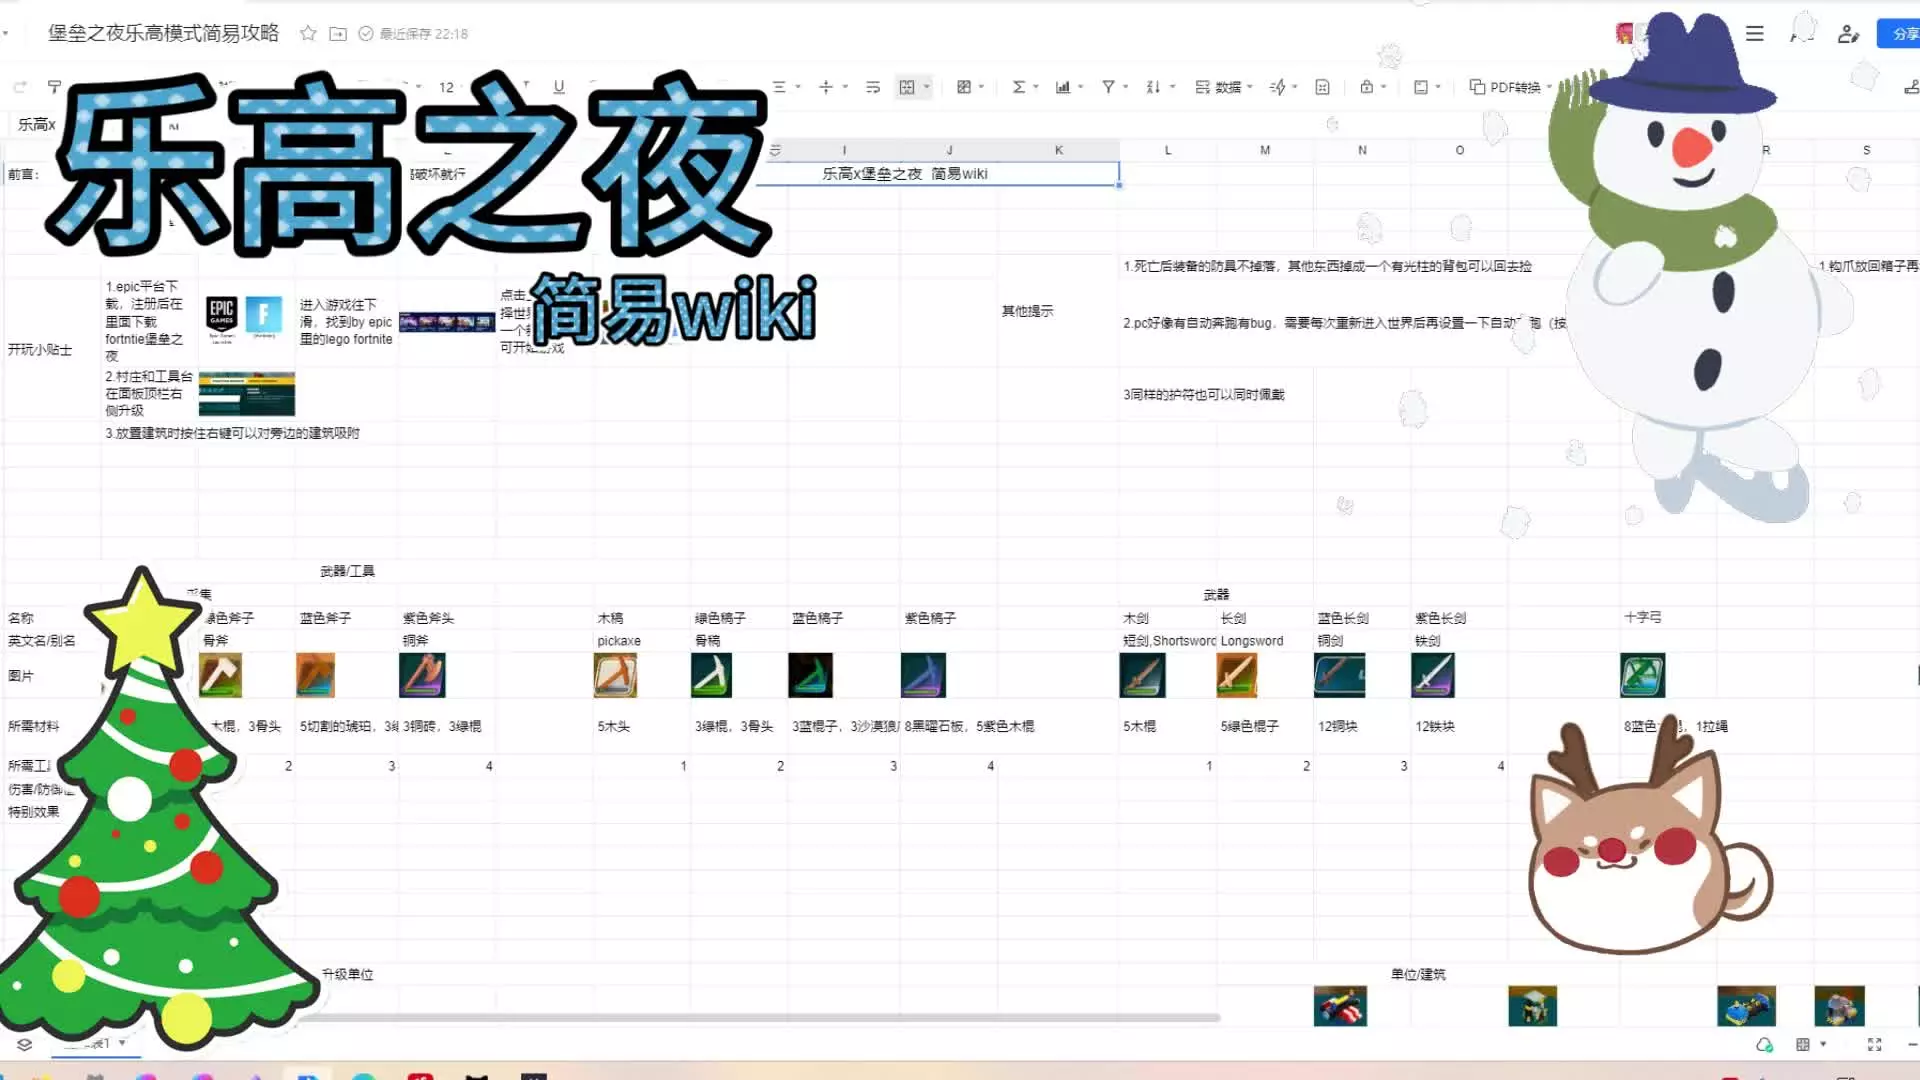This screenshot has width=1920, height=1080.
Task: Click the 分享 share button
Action: 1900,34
